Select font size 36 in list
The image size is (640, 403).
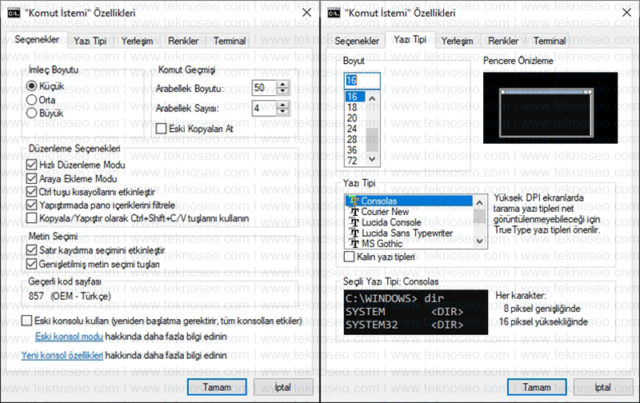tap(356, 150)
